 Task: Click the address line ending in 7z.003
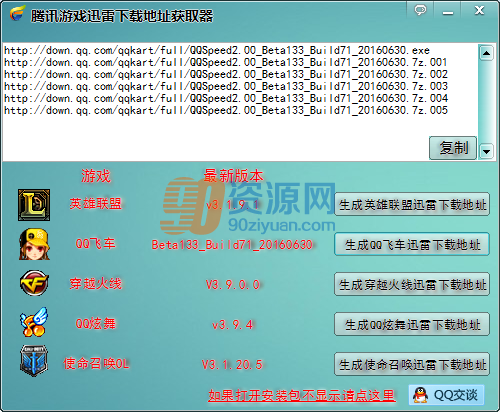(x=226, y=86)
